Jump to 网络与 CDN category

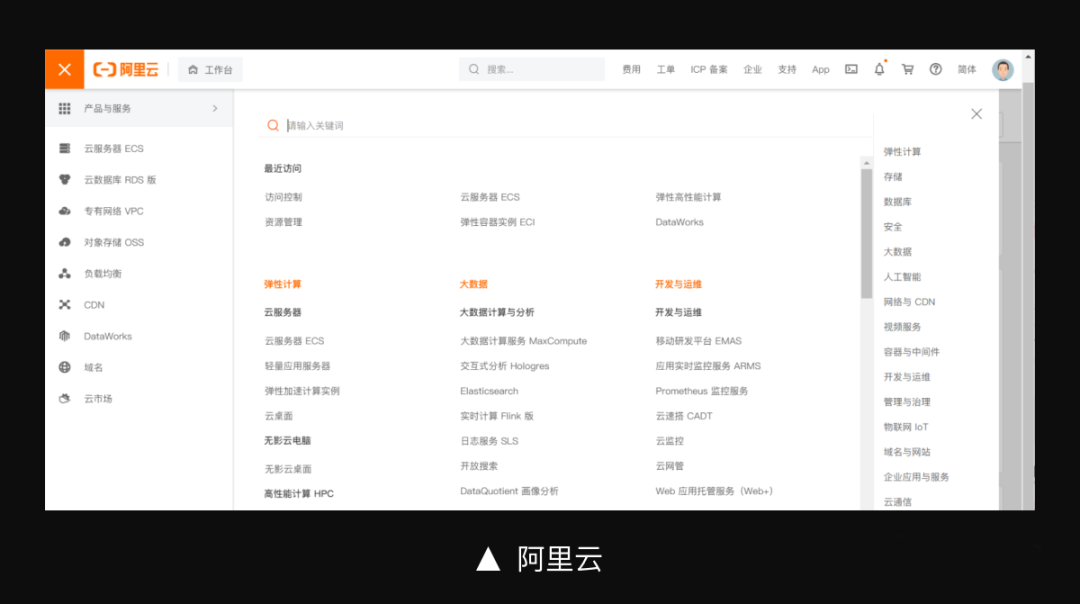[x=909, y=302]
